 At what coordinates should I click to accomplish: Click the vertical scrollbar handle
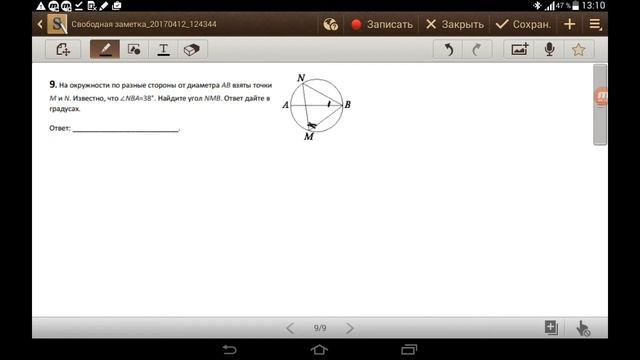click(600, 104)
